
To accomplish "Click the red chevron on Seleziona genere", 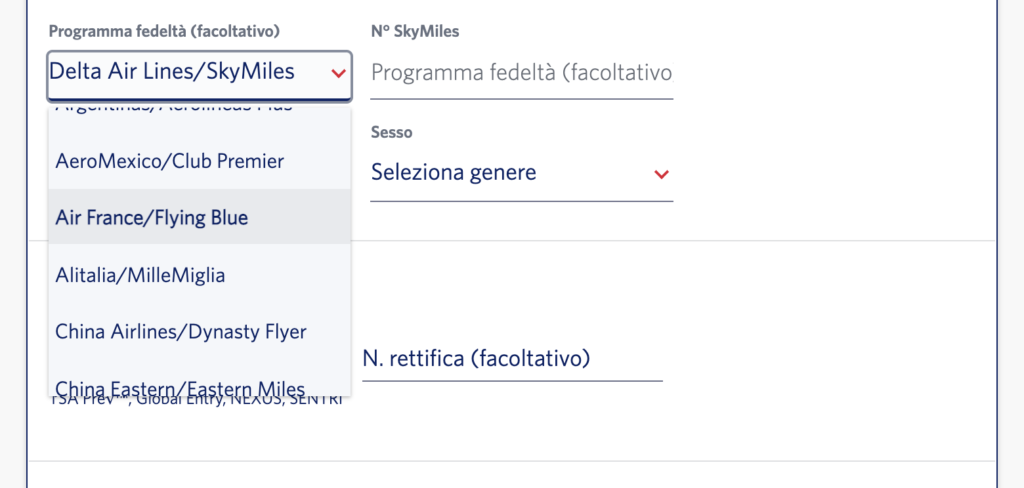I will pos(662,174).
